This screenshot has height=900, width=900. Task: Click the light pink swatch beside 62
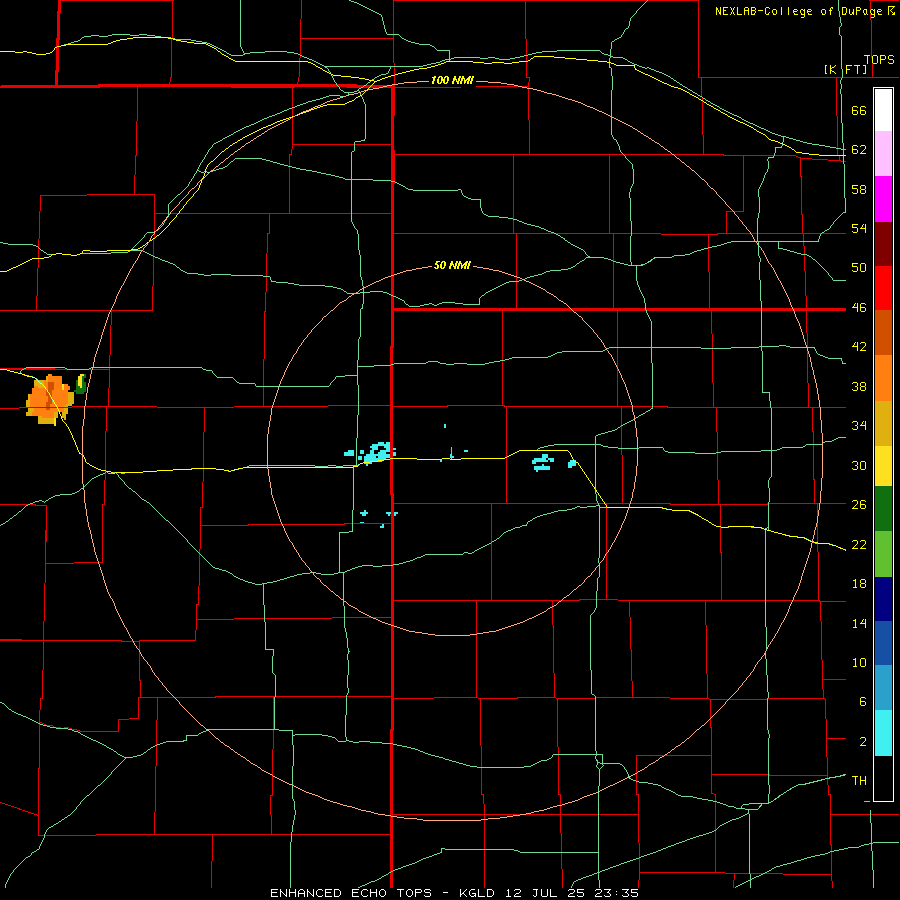click(883, 153)
